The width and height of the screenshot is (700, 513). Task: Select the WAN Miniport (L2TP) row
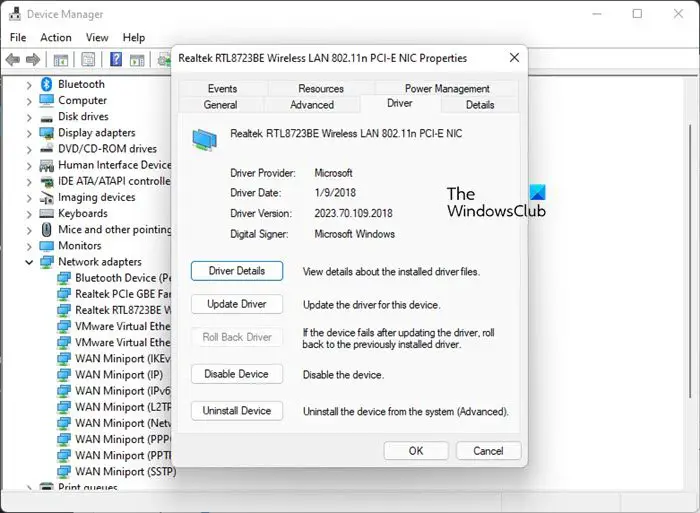[114, 407]
